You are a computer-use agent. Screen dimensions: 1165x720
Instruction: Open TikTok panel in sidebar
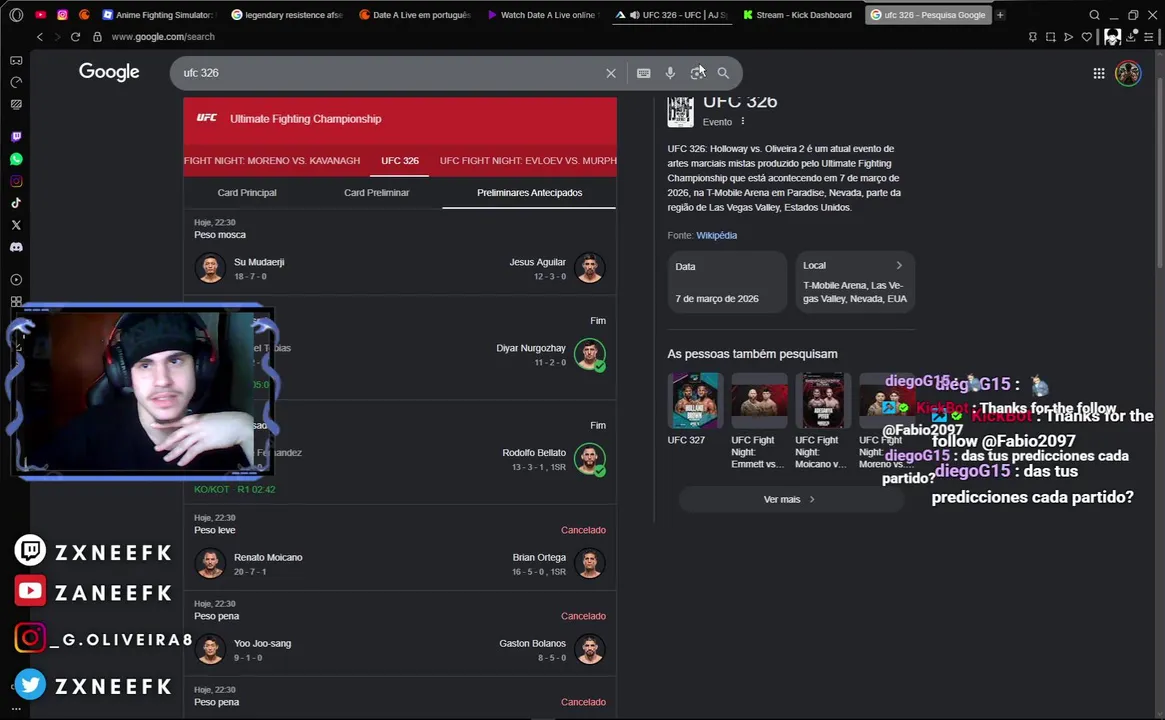(16, 203)
